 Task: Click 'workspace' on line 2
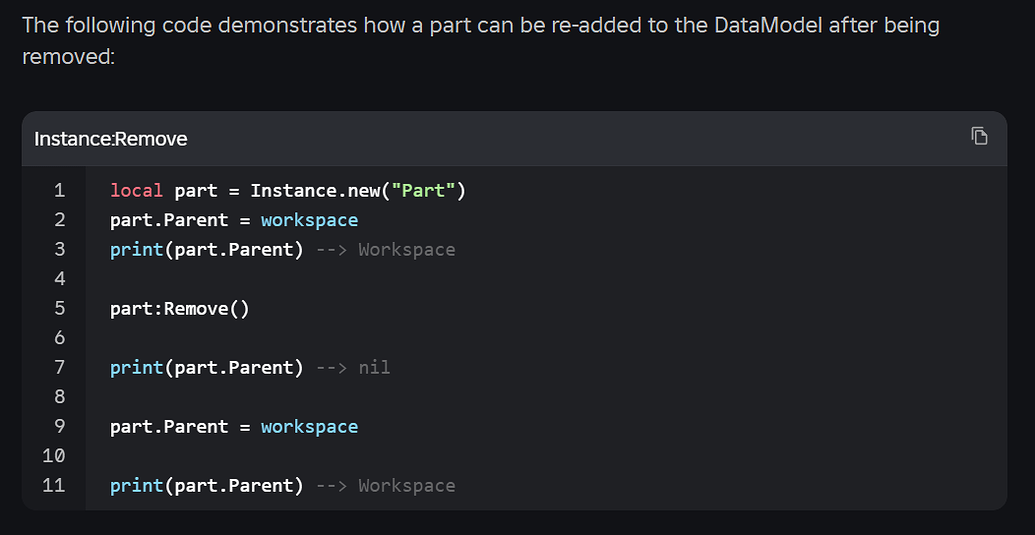(309, 219)
